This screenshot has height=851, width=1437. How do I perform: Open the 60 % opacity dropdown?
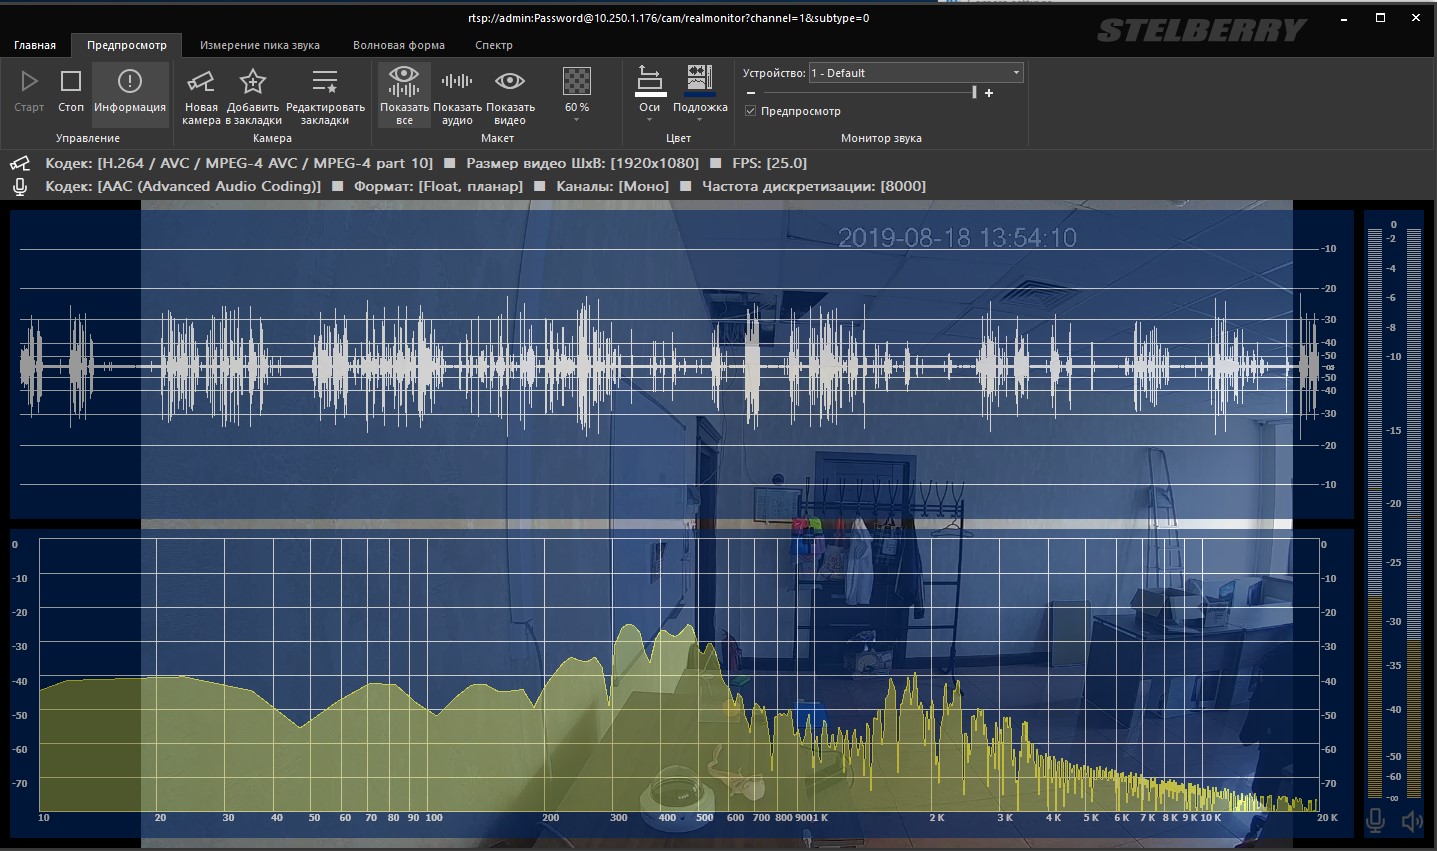click(x=577, y=94)
